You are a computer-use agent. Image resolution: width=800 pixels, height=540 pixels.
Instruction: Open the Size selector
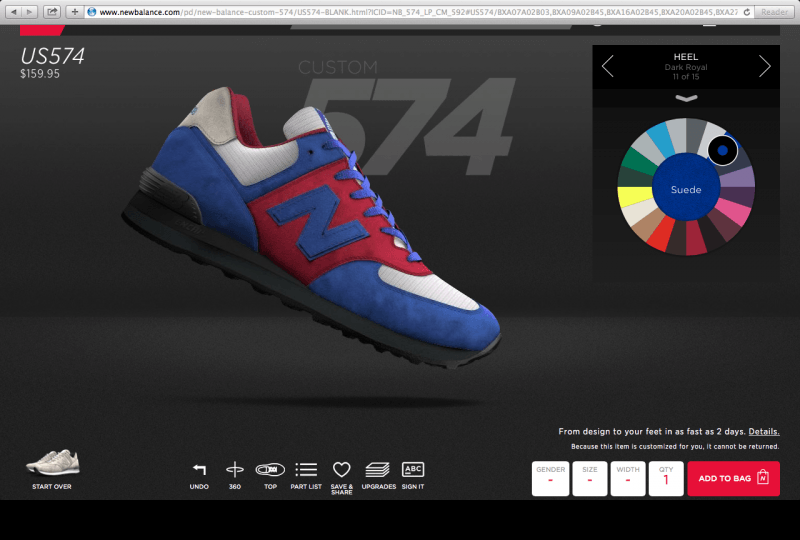click(x=590, y=478)
